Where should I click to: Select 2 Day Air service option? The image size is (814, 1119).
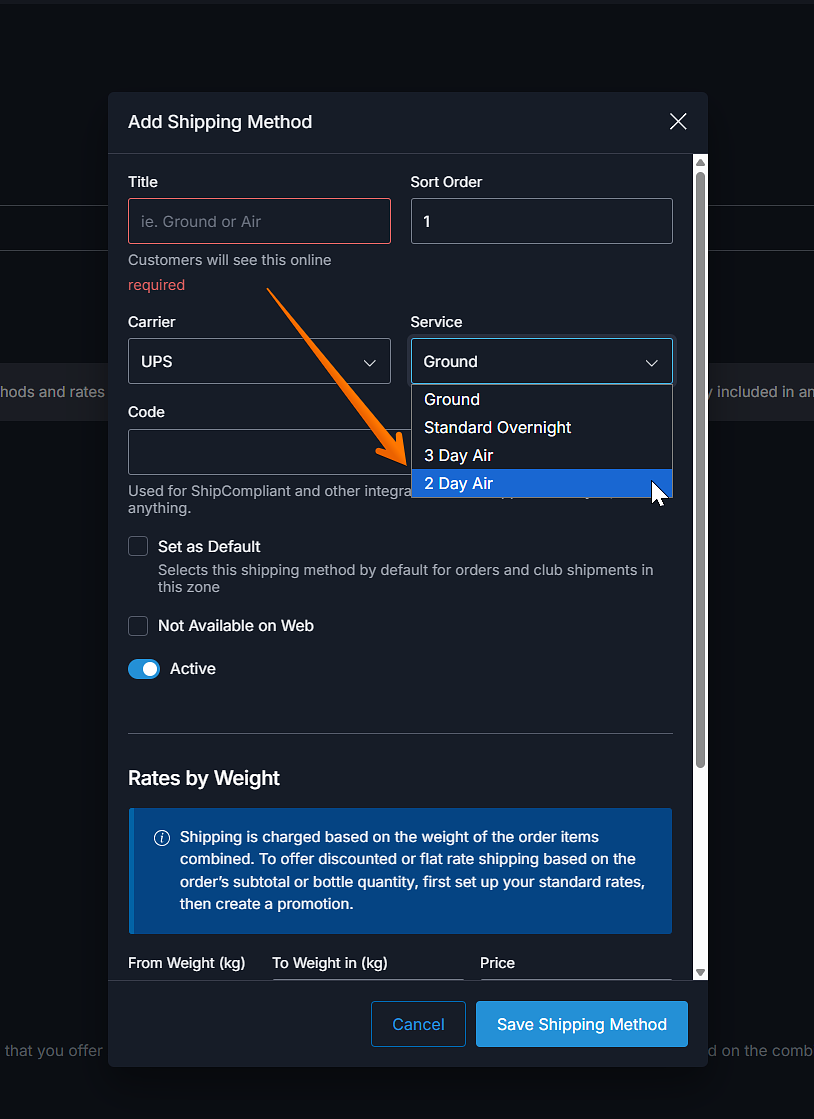tap(541, 483)
